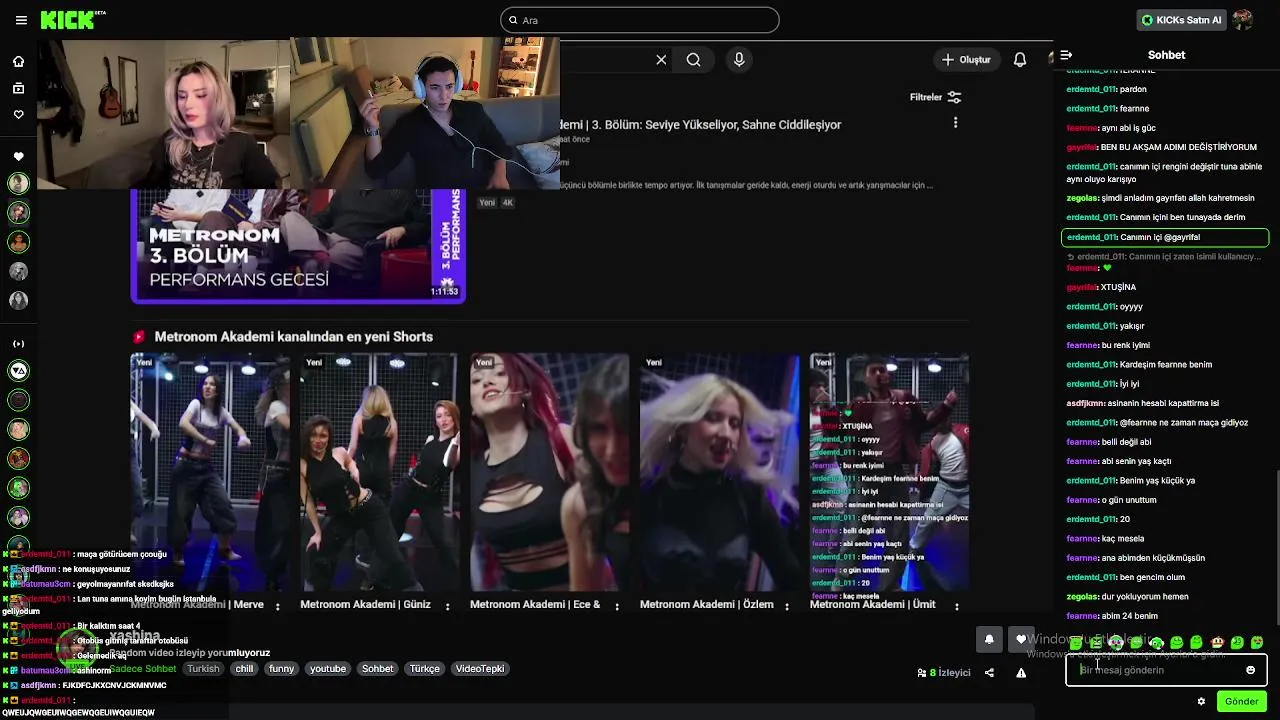
Task: Select the Turkish tag
Action: click(x=203, y=669)
